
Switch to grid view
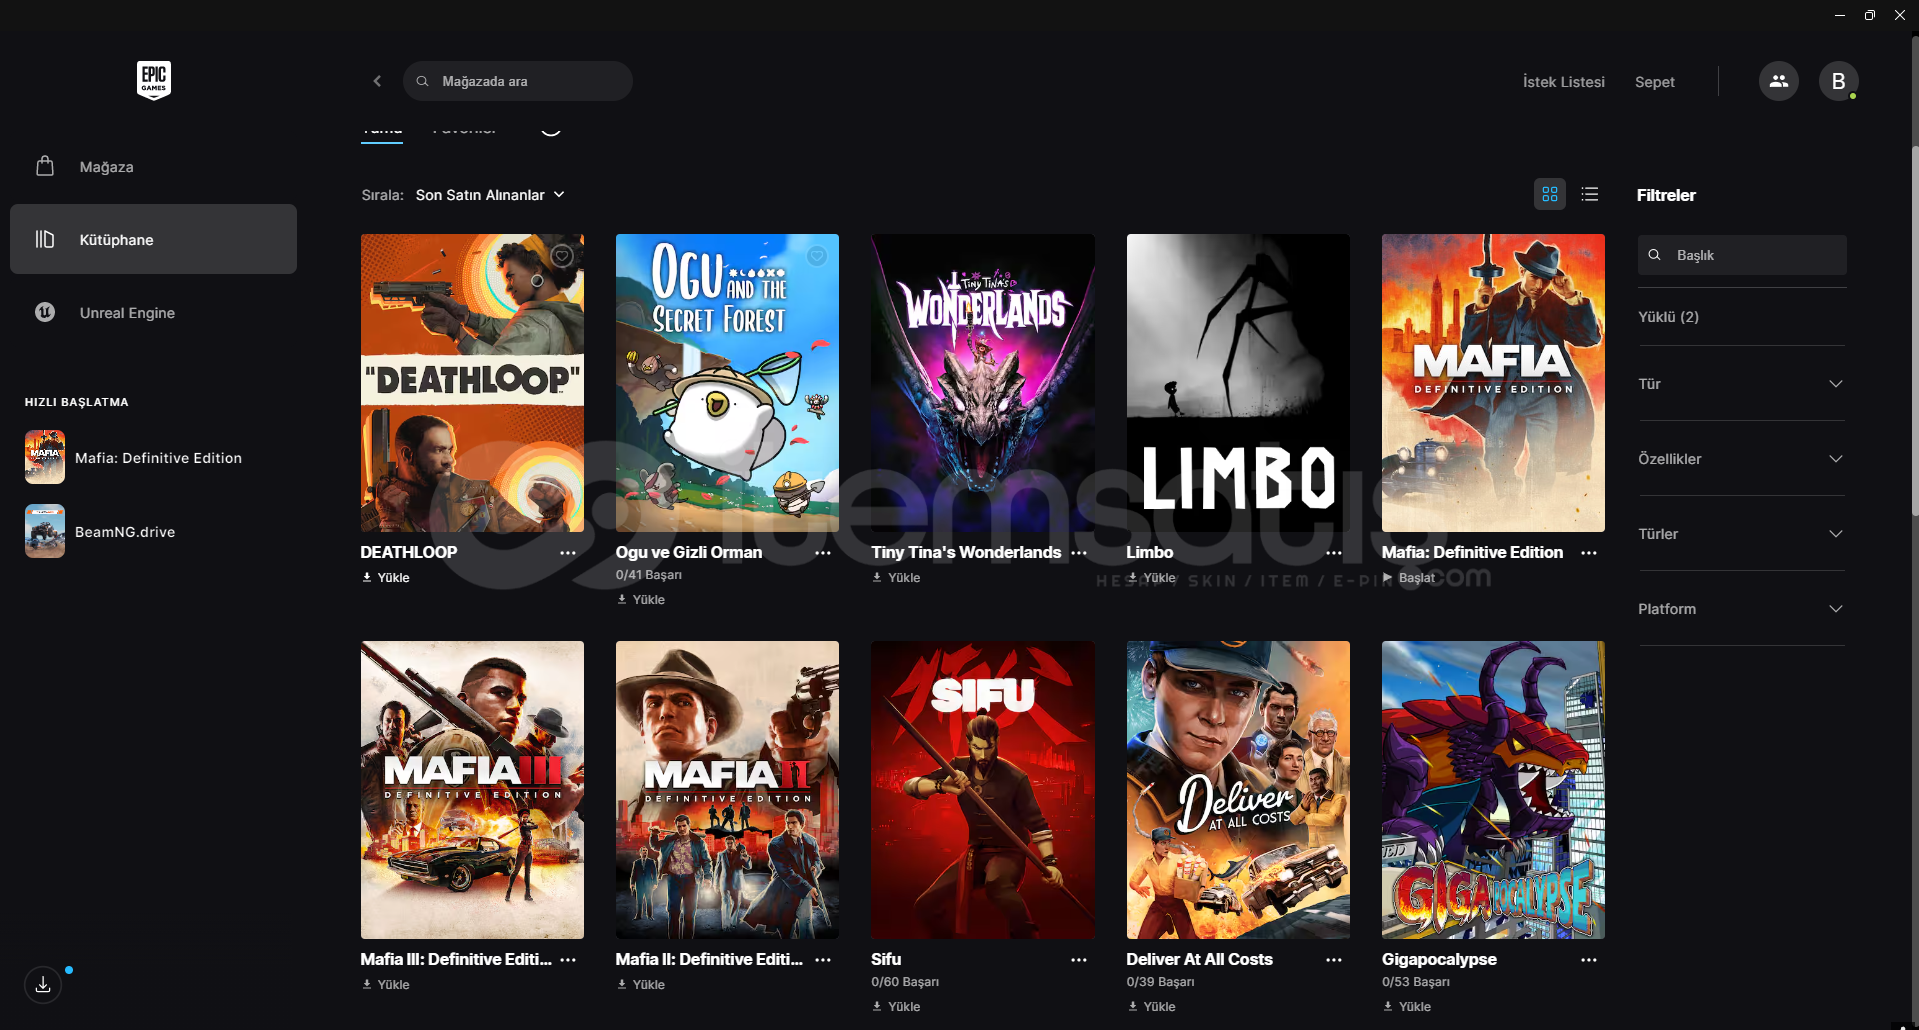(1549, 194)
